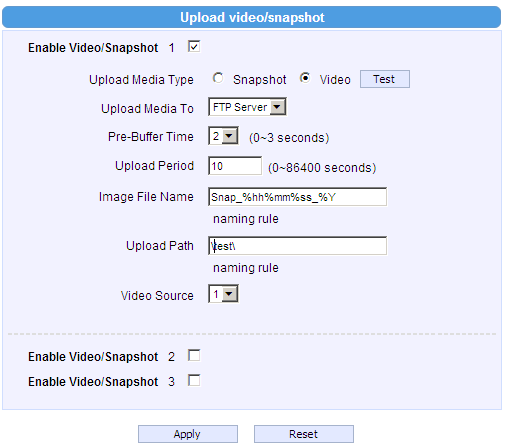Click the Video Source arrow icon

pyautogui.click(x=229, y=294)
